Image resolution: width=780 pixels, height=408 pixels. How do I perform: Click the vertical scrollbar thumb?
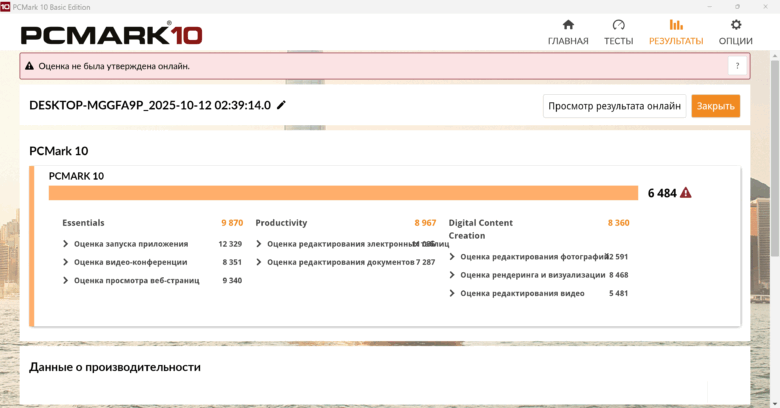coord(775,159)
